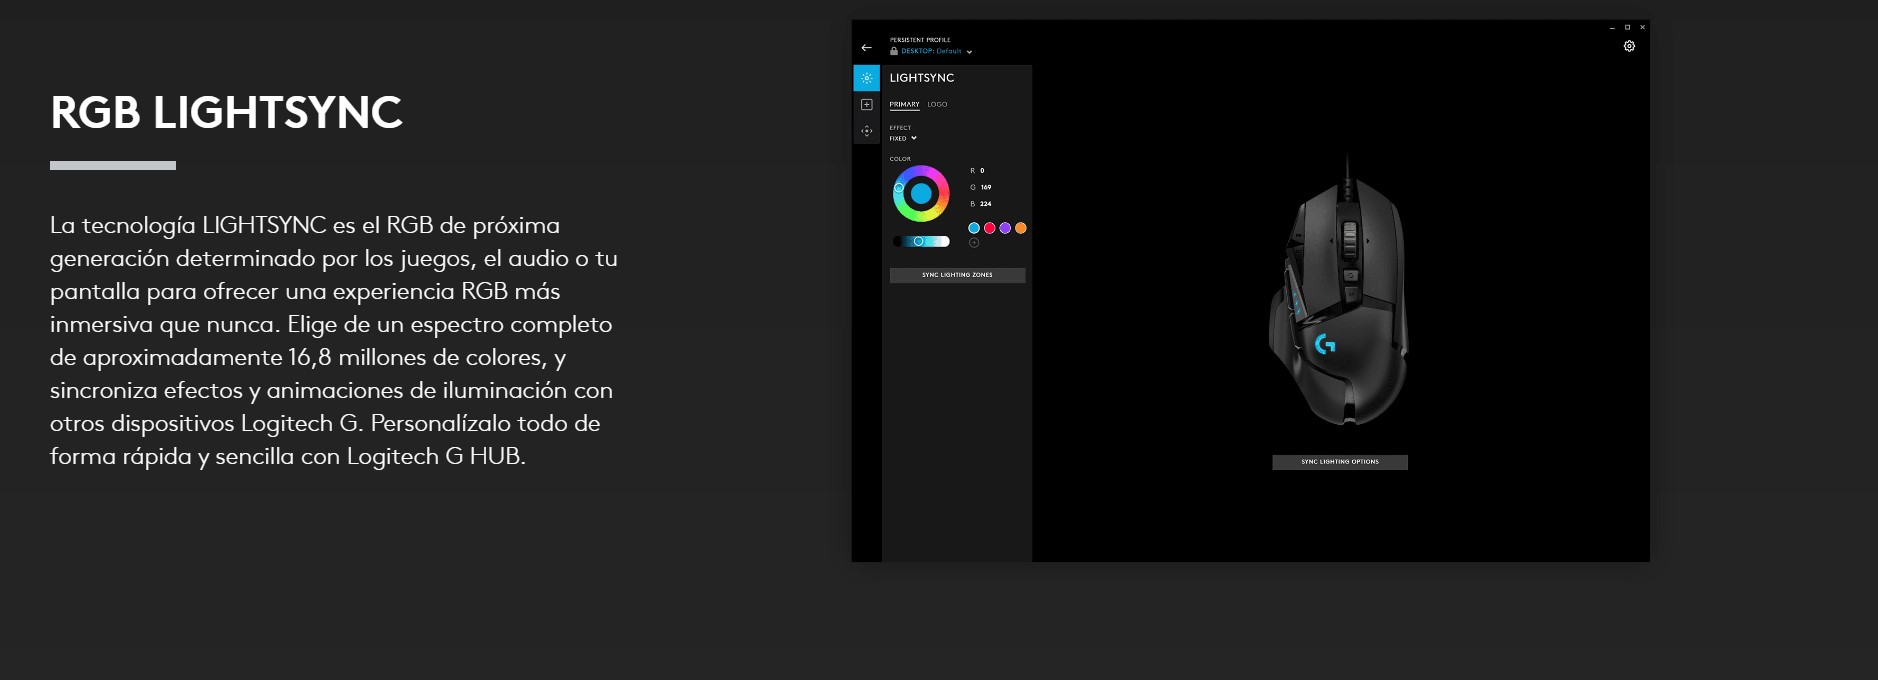Select the blue preset color swatch
The width and height of the screenshot is (1878, 680).
click(x=974, y=228)
